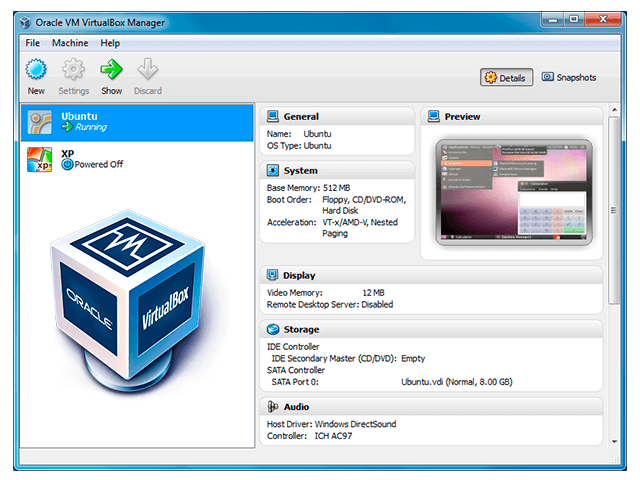Click the XP VM logo icon
This screenshot has height=480, width=640.
tap(40, 160)
